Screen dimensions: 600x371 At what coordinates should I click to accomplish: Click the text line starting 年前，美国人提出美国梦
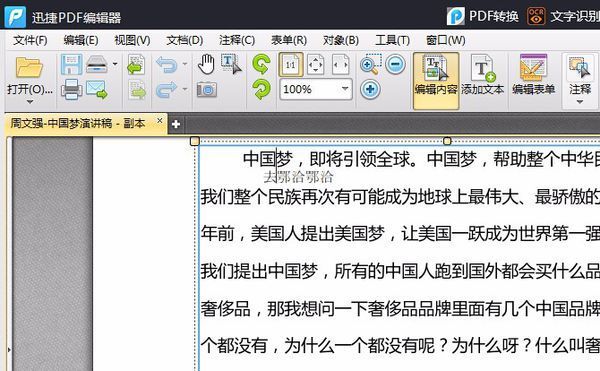(400, 234)
